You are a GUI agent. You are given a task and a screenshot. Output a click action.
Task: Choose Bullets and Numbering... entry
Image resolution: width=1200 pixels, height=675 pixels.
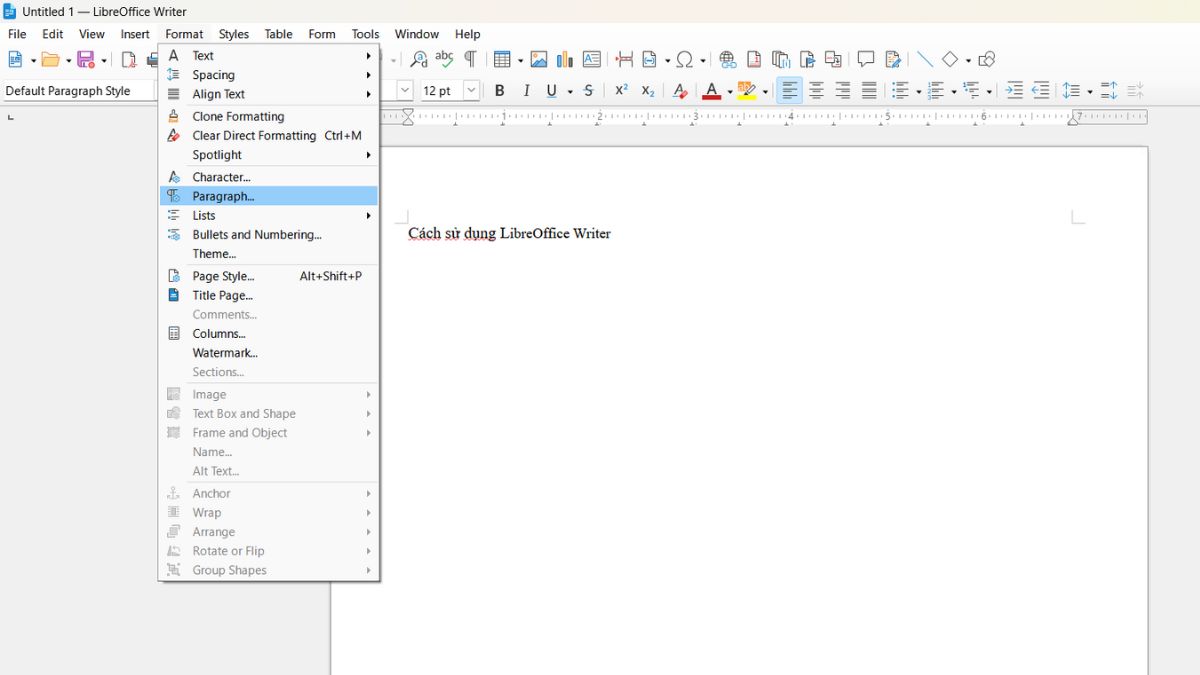pos(269,235)
